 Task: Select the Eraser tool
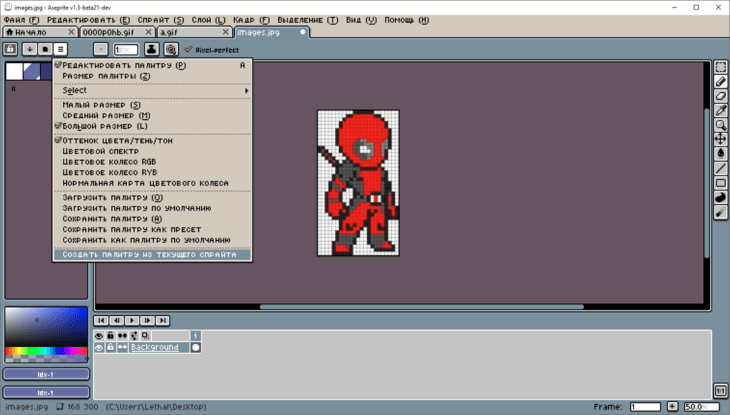[x=720, y=96]
